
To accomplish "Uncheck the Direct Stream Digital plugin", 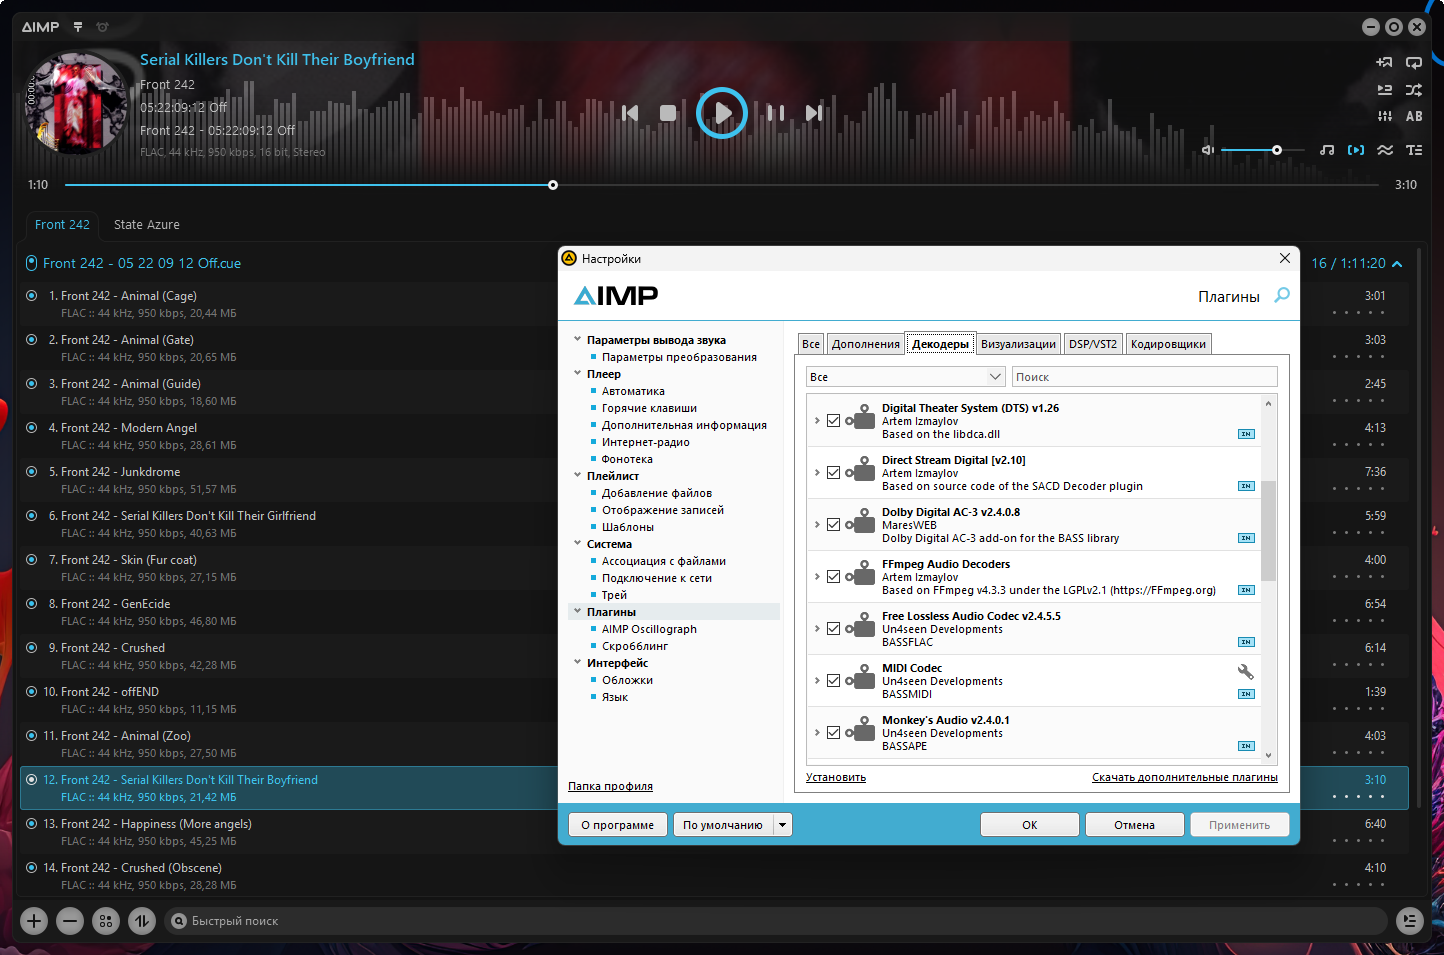I will 833,473.
